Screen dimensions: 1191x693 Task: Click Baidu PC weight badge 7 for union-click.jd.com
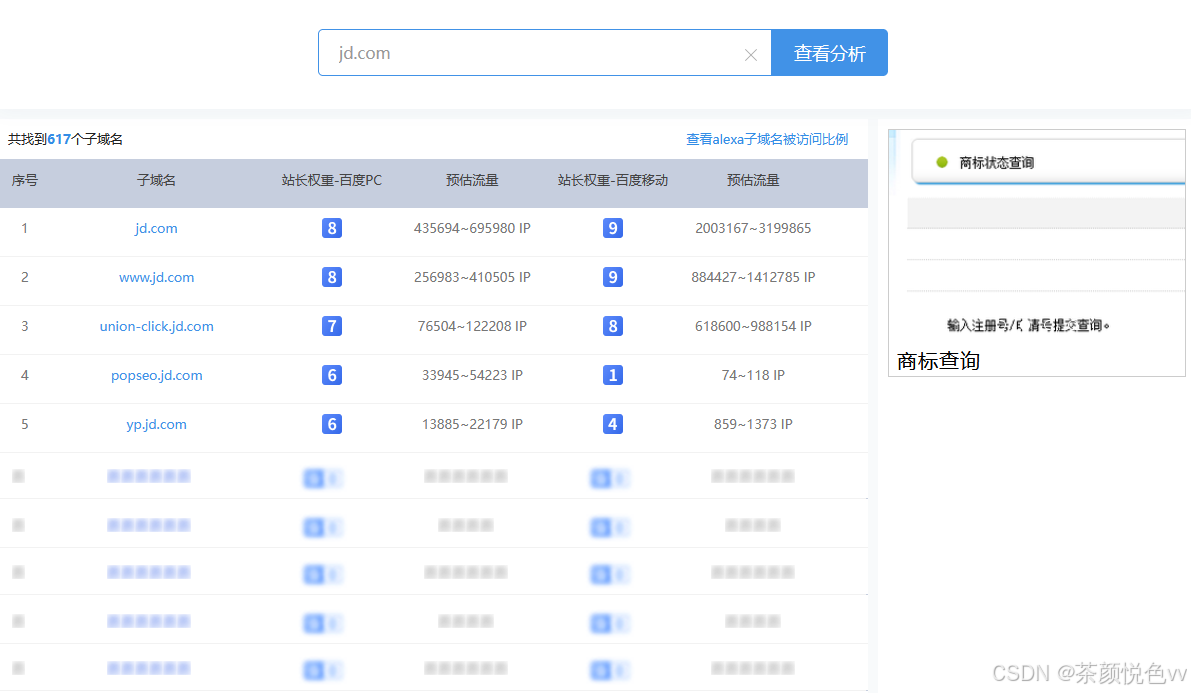coord(332,326)
